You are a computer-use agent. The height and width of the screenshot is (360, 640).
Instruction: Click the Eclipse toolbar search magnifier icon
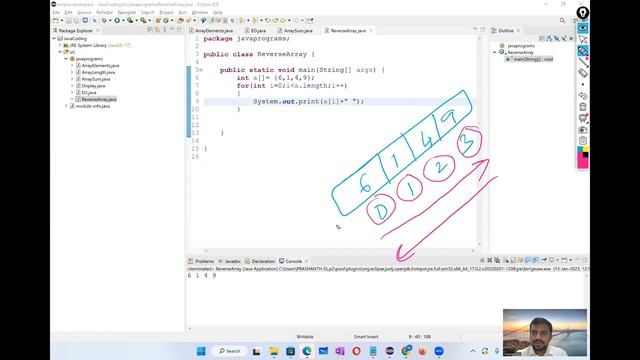click(x=562, y=20)
